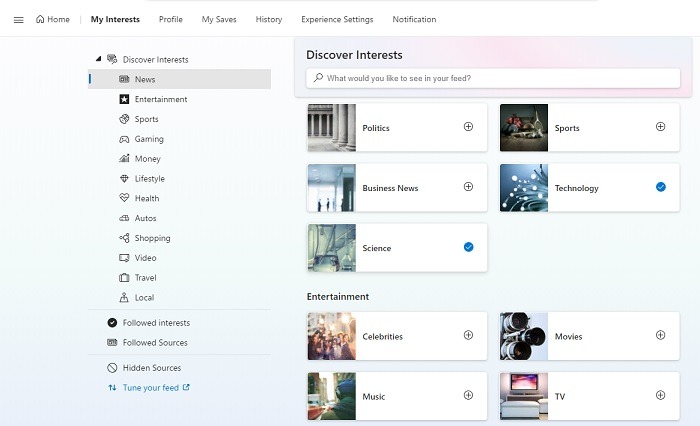Click the Hidden Sources blocked icon
Image resolution: width=700 pixels, height=426 pixels.
112,368
